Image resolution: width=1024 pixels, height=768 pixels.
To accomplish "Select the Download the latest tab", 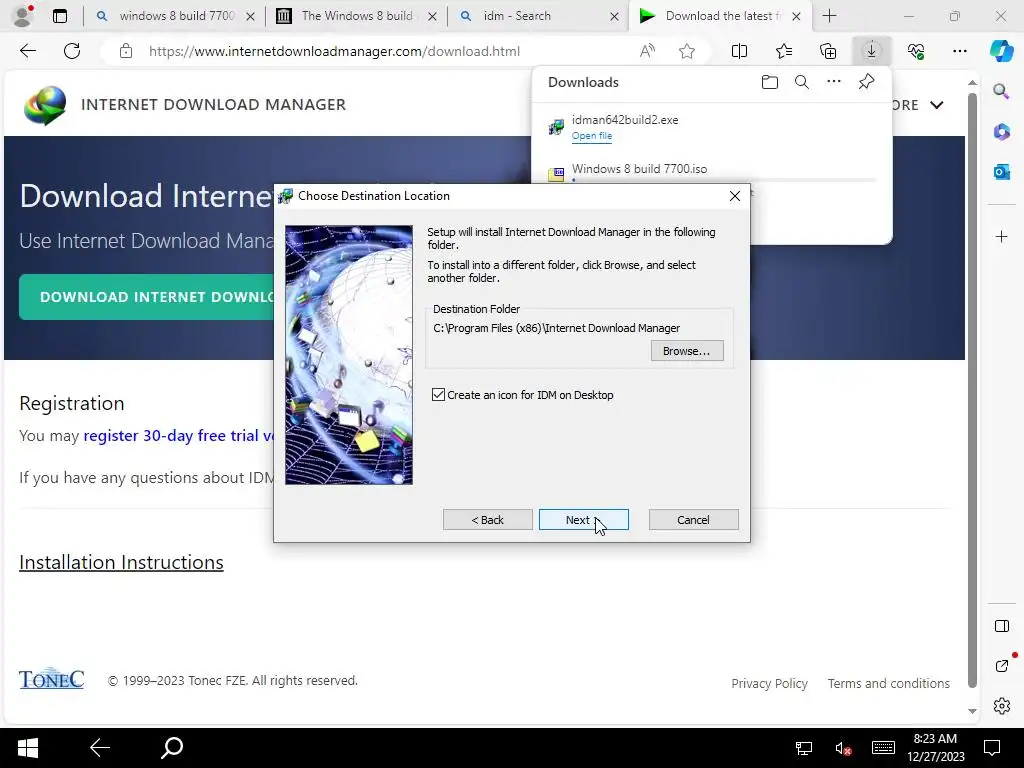I will tap(720, 16).
